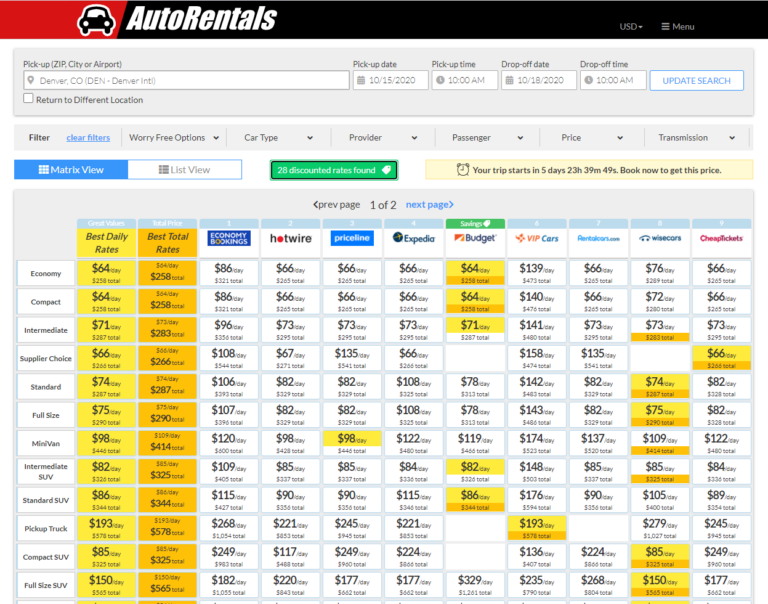Click the location pin icon in pick-up field
This screenshot has height=604, width=768.
(31, 80)
